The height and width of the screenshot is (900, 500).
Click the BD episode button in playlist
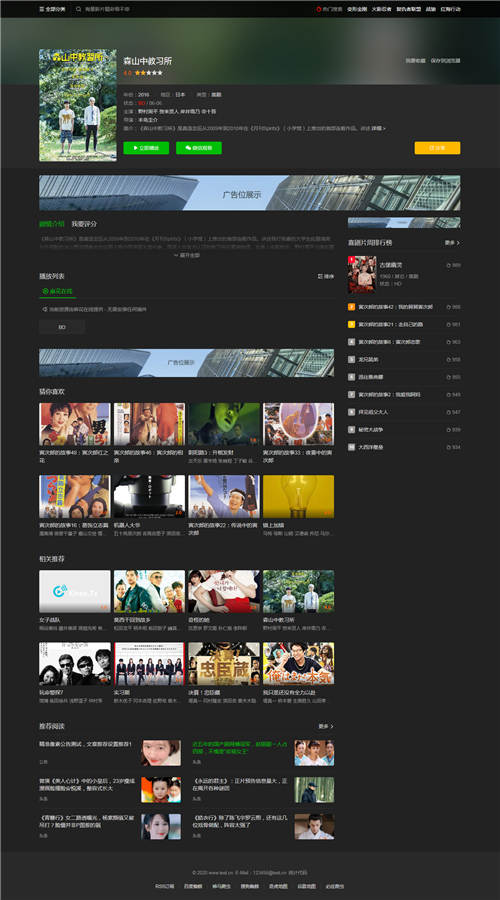[x=62, y=327]
